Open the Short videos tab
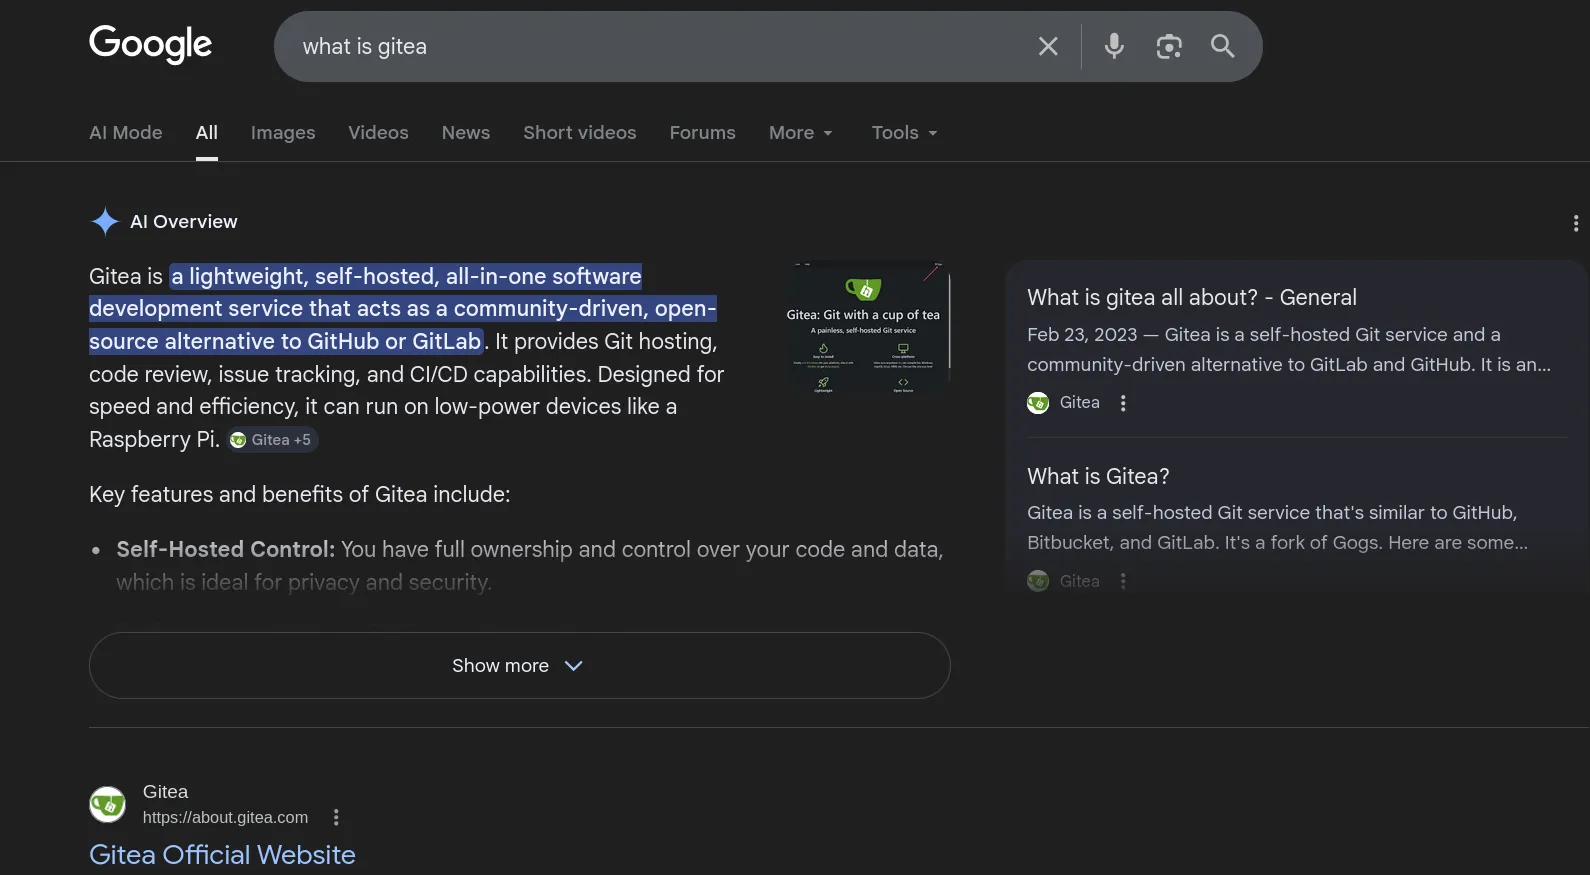The width and height of the screenshot is (1590, 875). click(x=580, y=132)
